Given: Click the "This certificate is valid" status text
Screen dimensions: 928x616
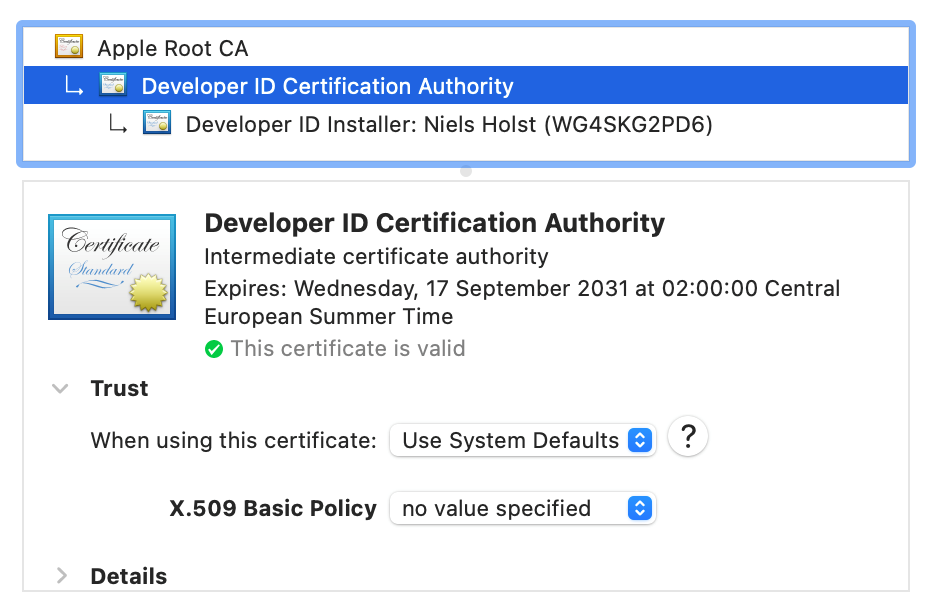Looking at the screenshot, I should (x=347, y=349).
